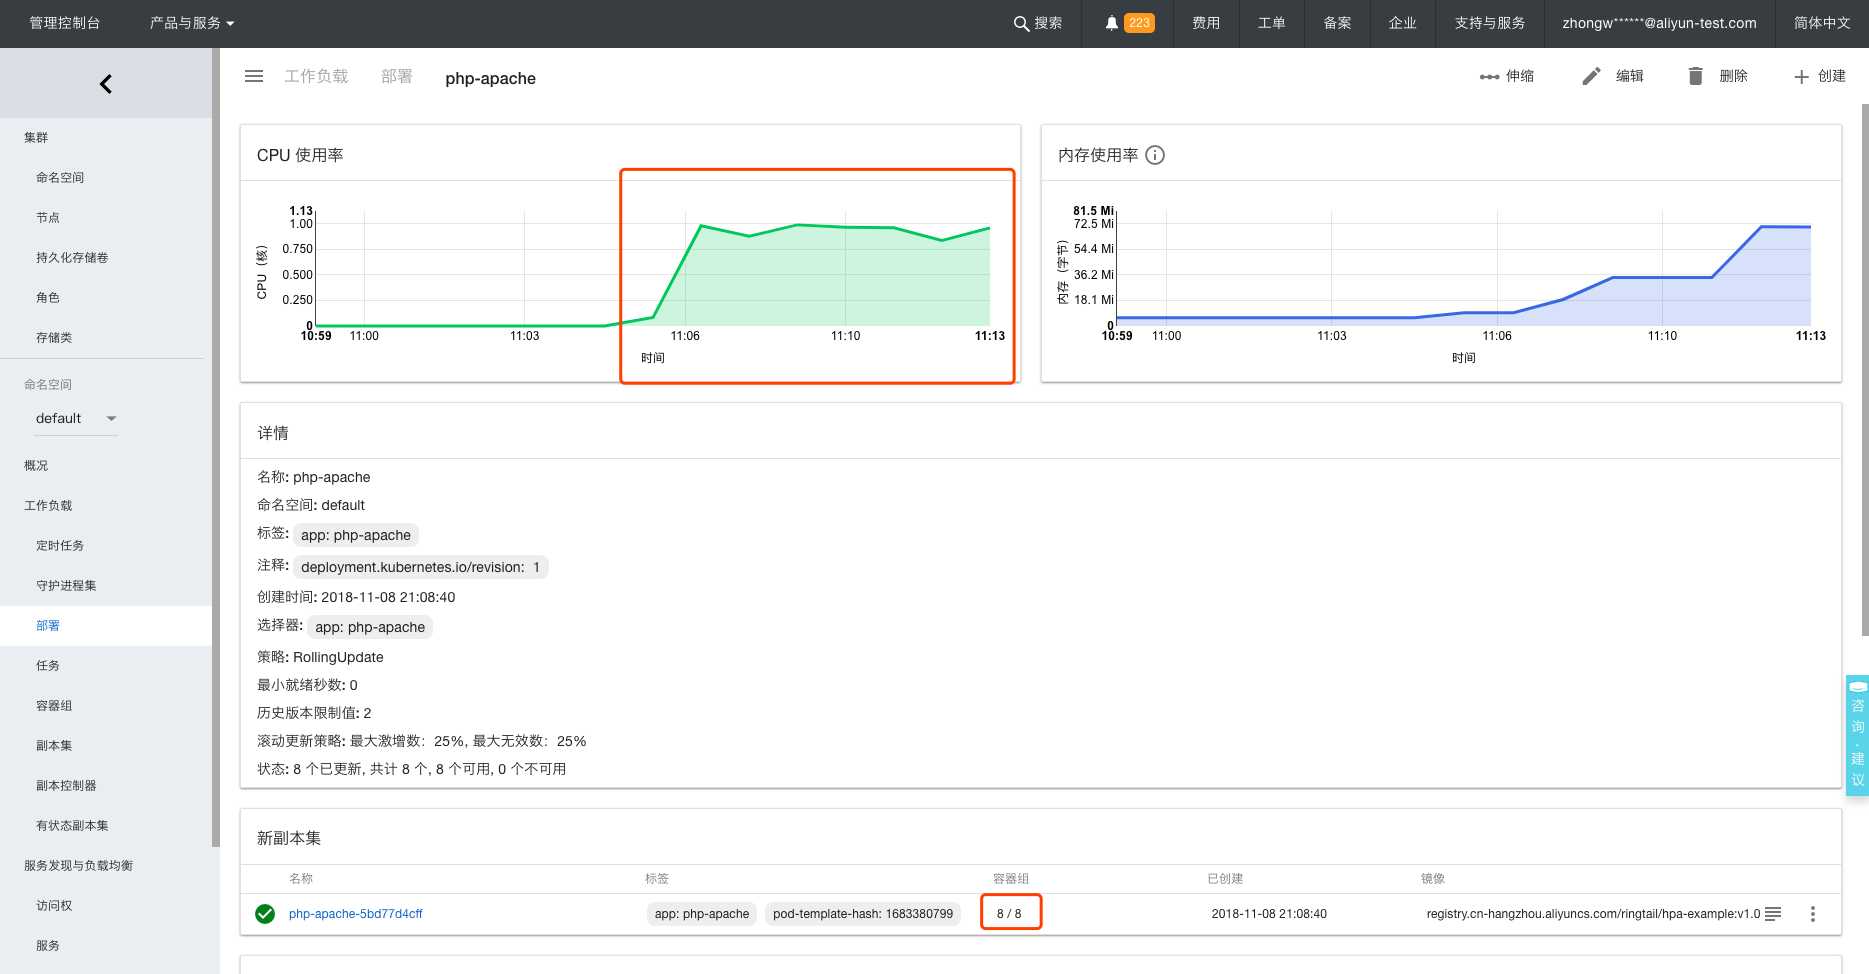Viewport: 1869px width, 974px height.
Task: Open php-apache-5bd77d4cff replica set link
Action: (356, 914)
